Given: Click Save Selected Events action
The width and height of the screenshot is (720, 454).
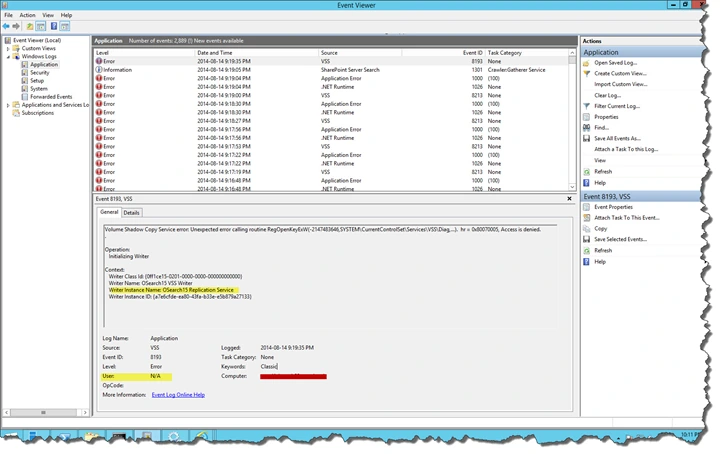Looking at the screenshot, I should click(x=620, y=239).
